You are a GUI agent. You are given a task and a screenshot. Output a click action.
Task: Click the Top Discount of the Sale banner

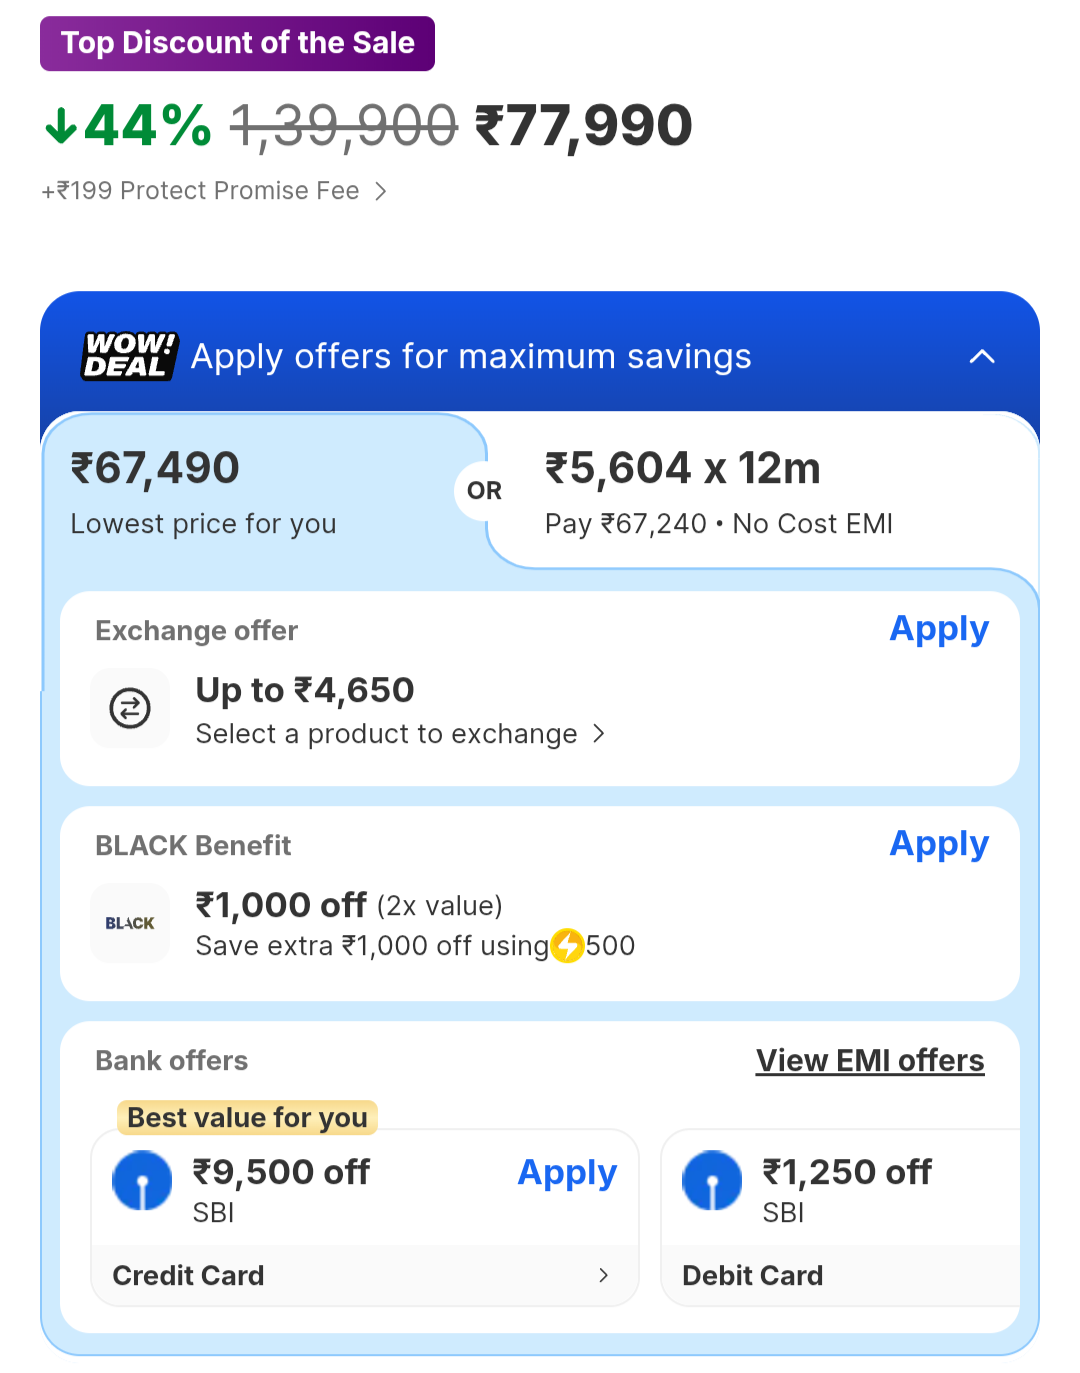[237, 43]
